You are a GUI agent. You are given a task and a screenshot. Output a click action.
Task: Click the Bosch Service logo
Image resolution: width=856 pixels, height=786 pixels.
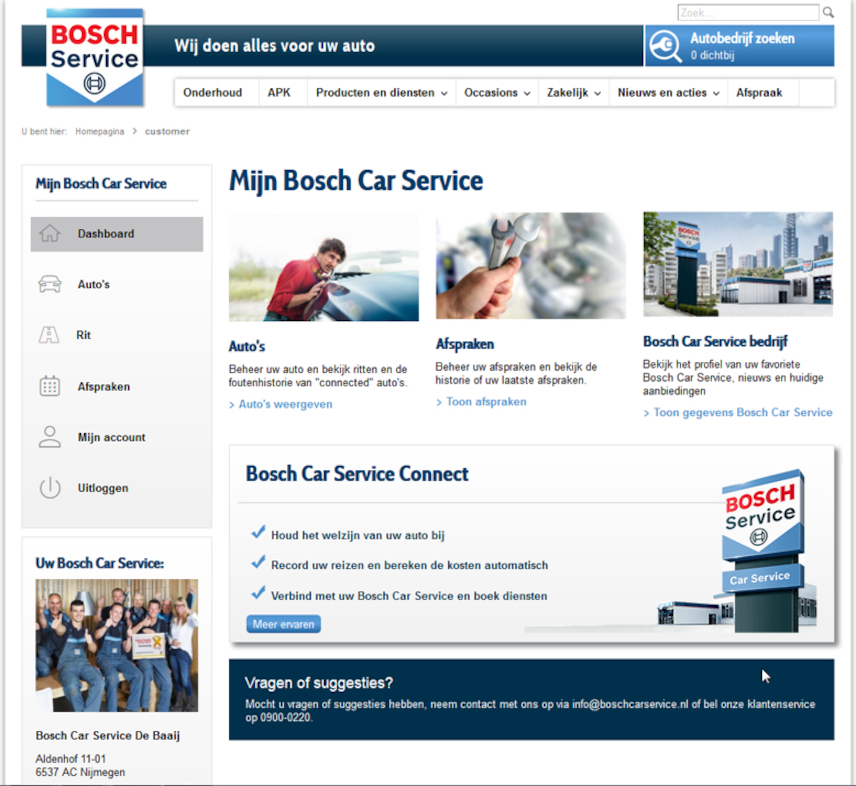[95, 57]
